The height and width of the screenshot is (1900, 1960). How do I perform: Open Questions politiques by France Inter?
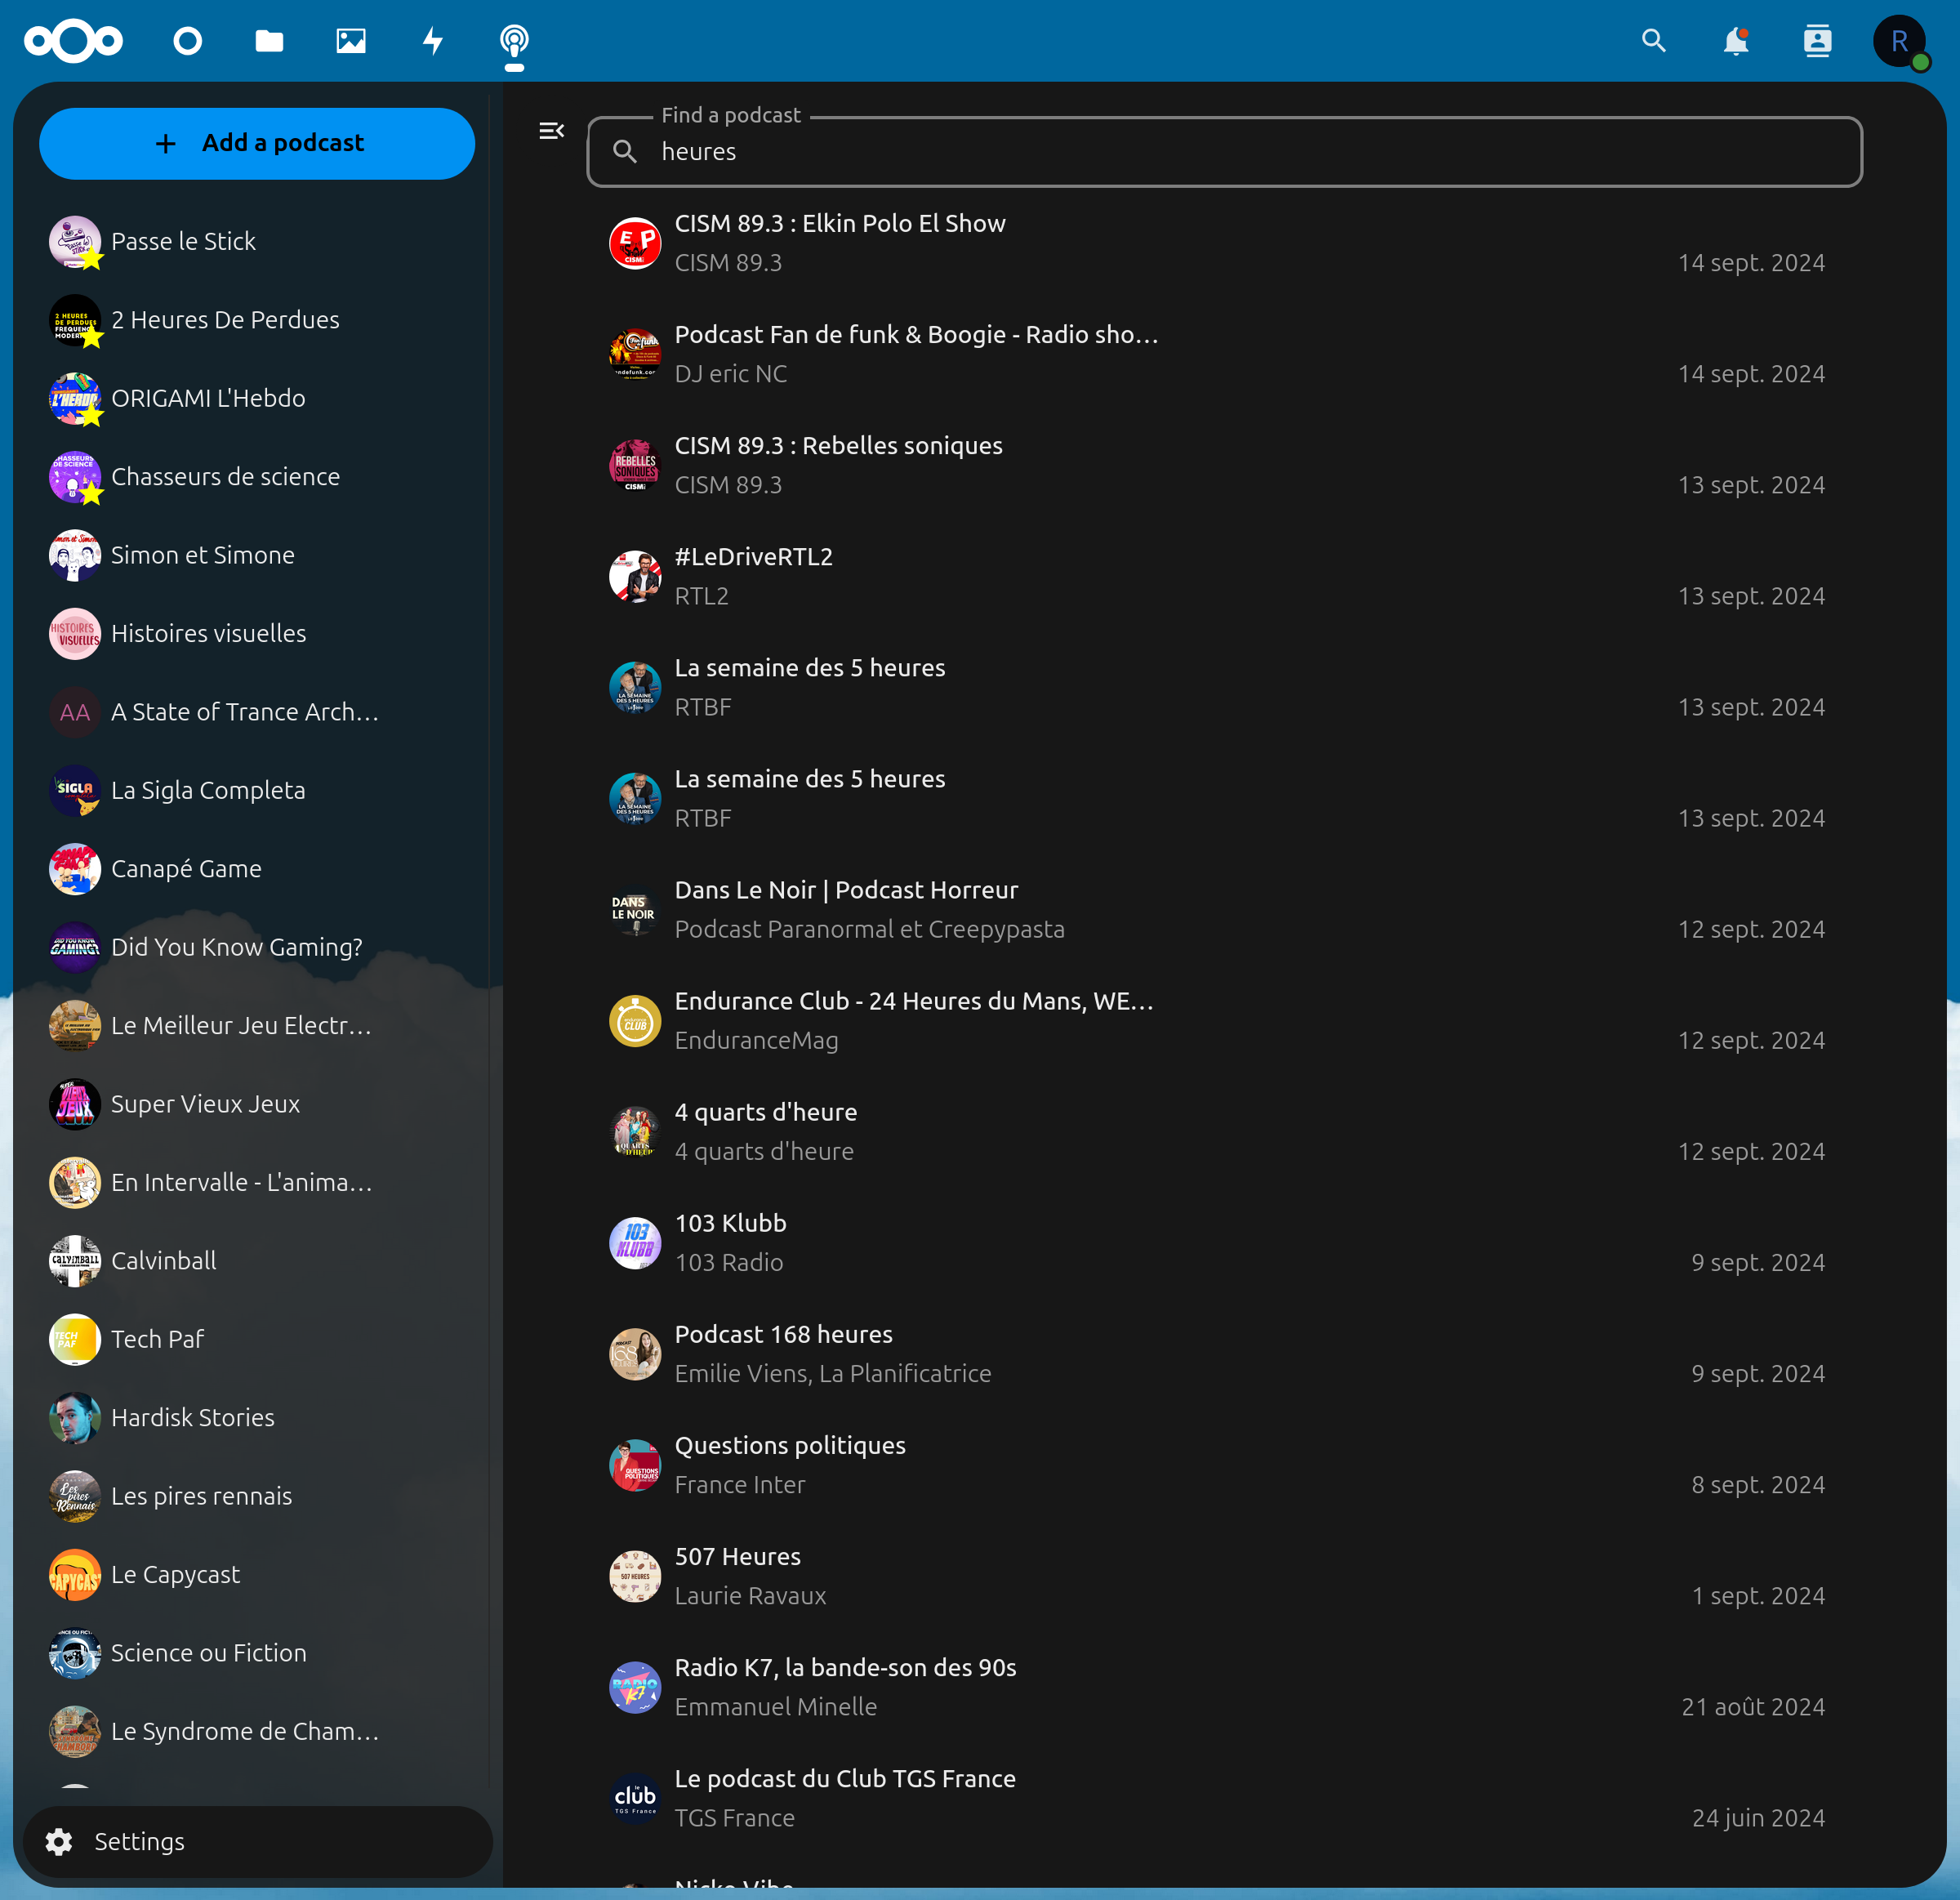(x=1224, y=1465)
